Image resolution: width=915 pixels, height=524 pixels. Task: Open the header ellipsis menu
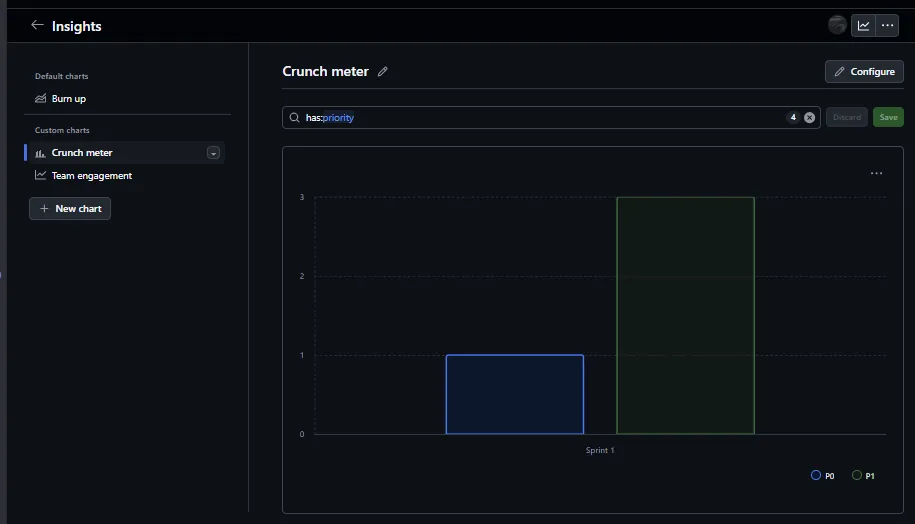click(887, 26)
